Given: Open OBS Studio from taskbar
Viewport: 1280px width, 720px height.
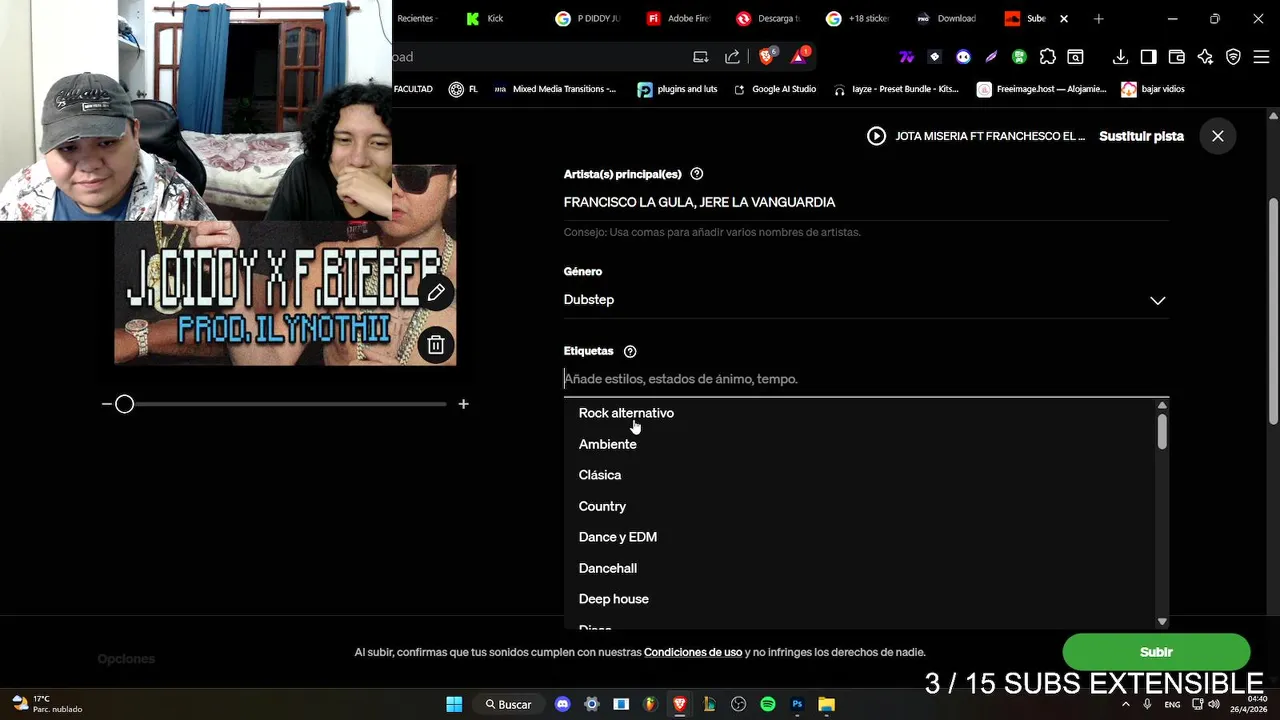Looking at the screenshot, I should [x=738, y=704].
